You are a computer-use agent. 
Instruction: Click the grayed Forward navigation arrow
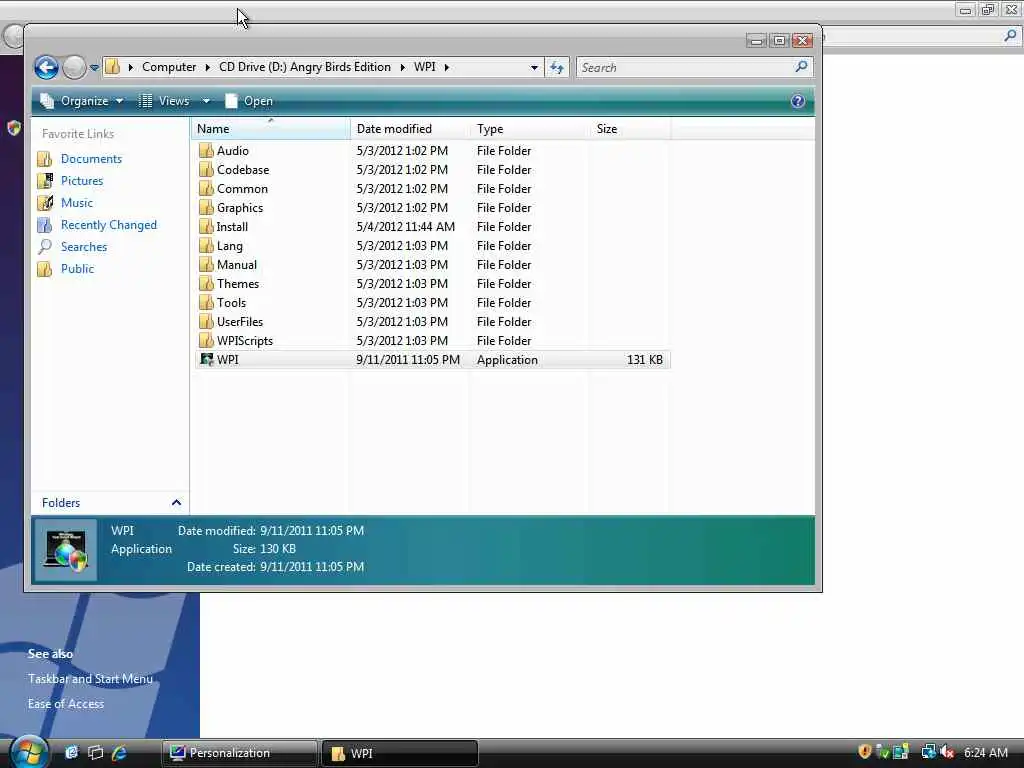coord(74,67)
